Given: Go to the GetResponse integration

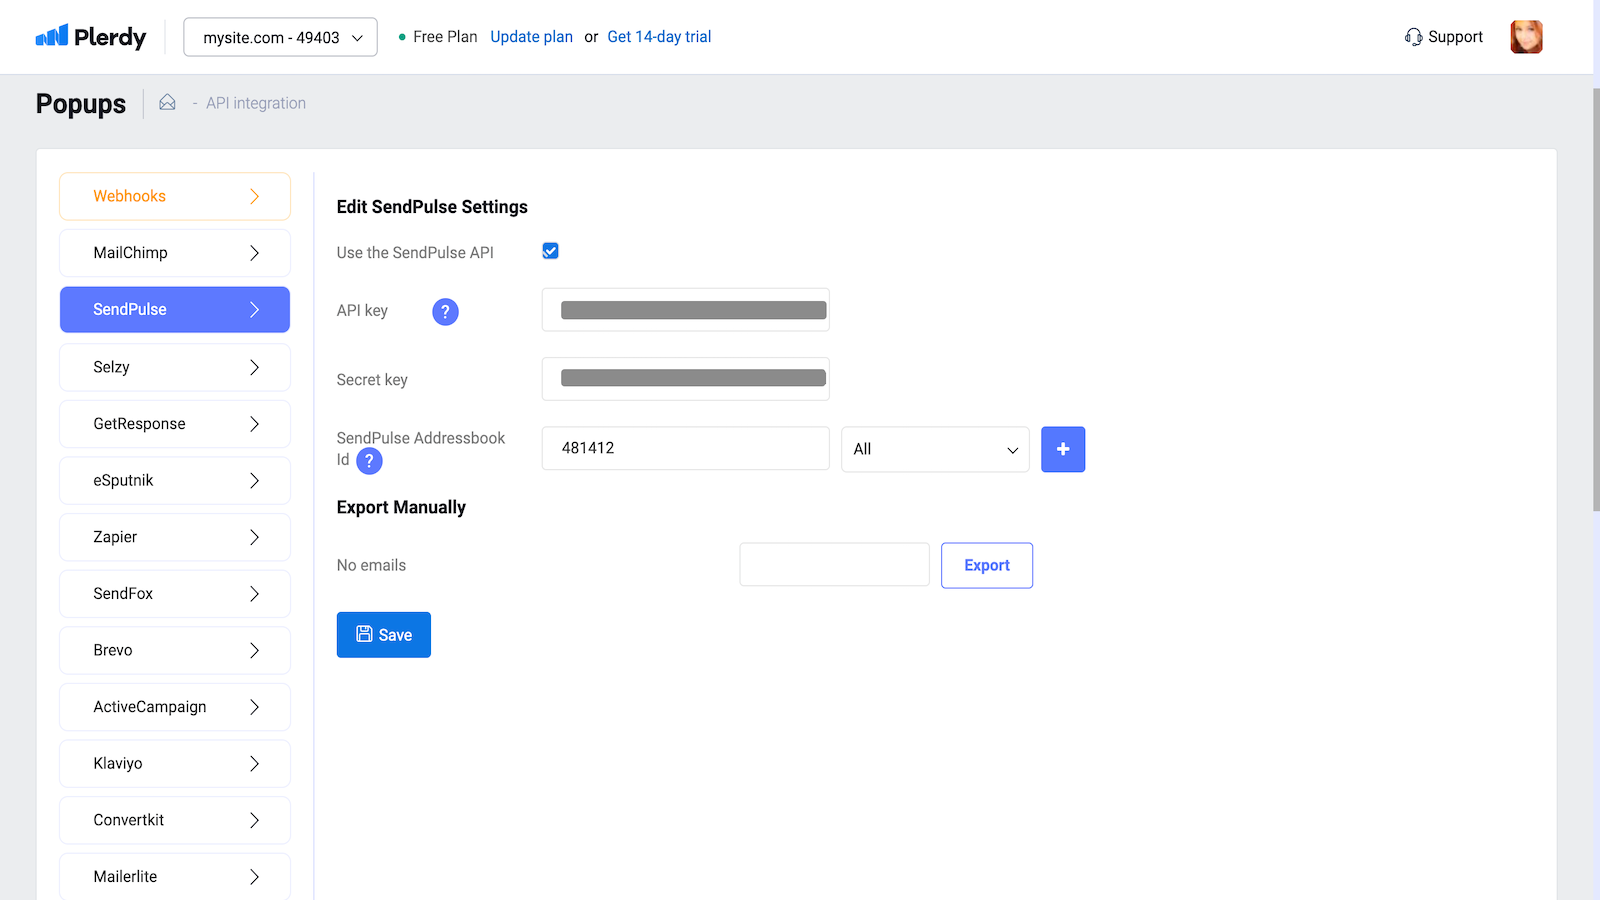Looking at the screenshot, I should point(175,424).
